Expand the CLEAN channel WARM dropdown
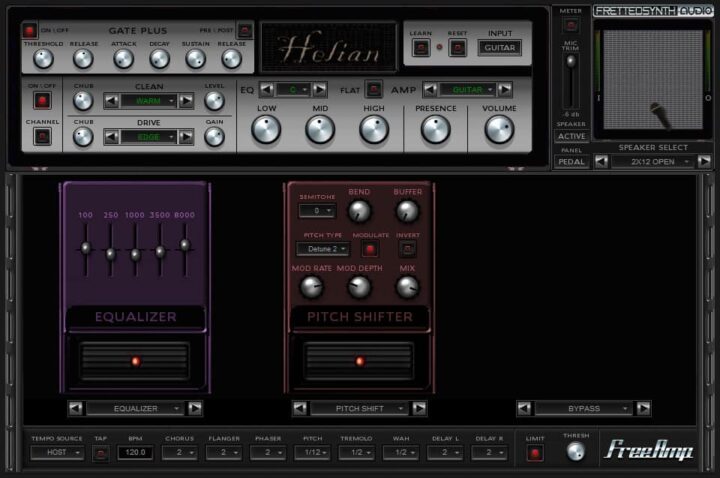Screen dimensions: 720x478 [150, 101]
